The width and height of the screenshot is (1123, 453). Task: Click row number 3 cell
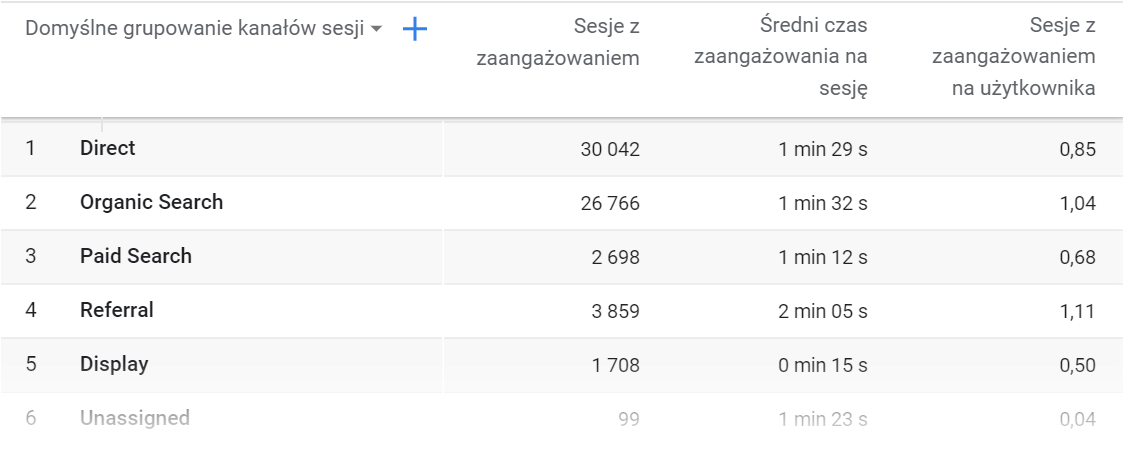[31, 256]
